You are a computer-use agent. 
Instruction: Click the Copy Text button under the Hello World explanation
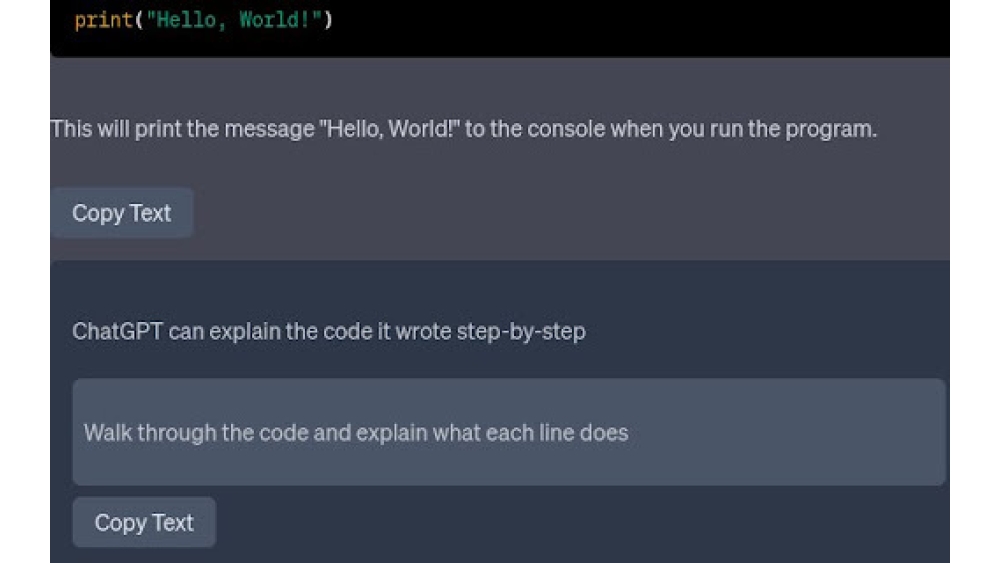point(122,213)
